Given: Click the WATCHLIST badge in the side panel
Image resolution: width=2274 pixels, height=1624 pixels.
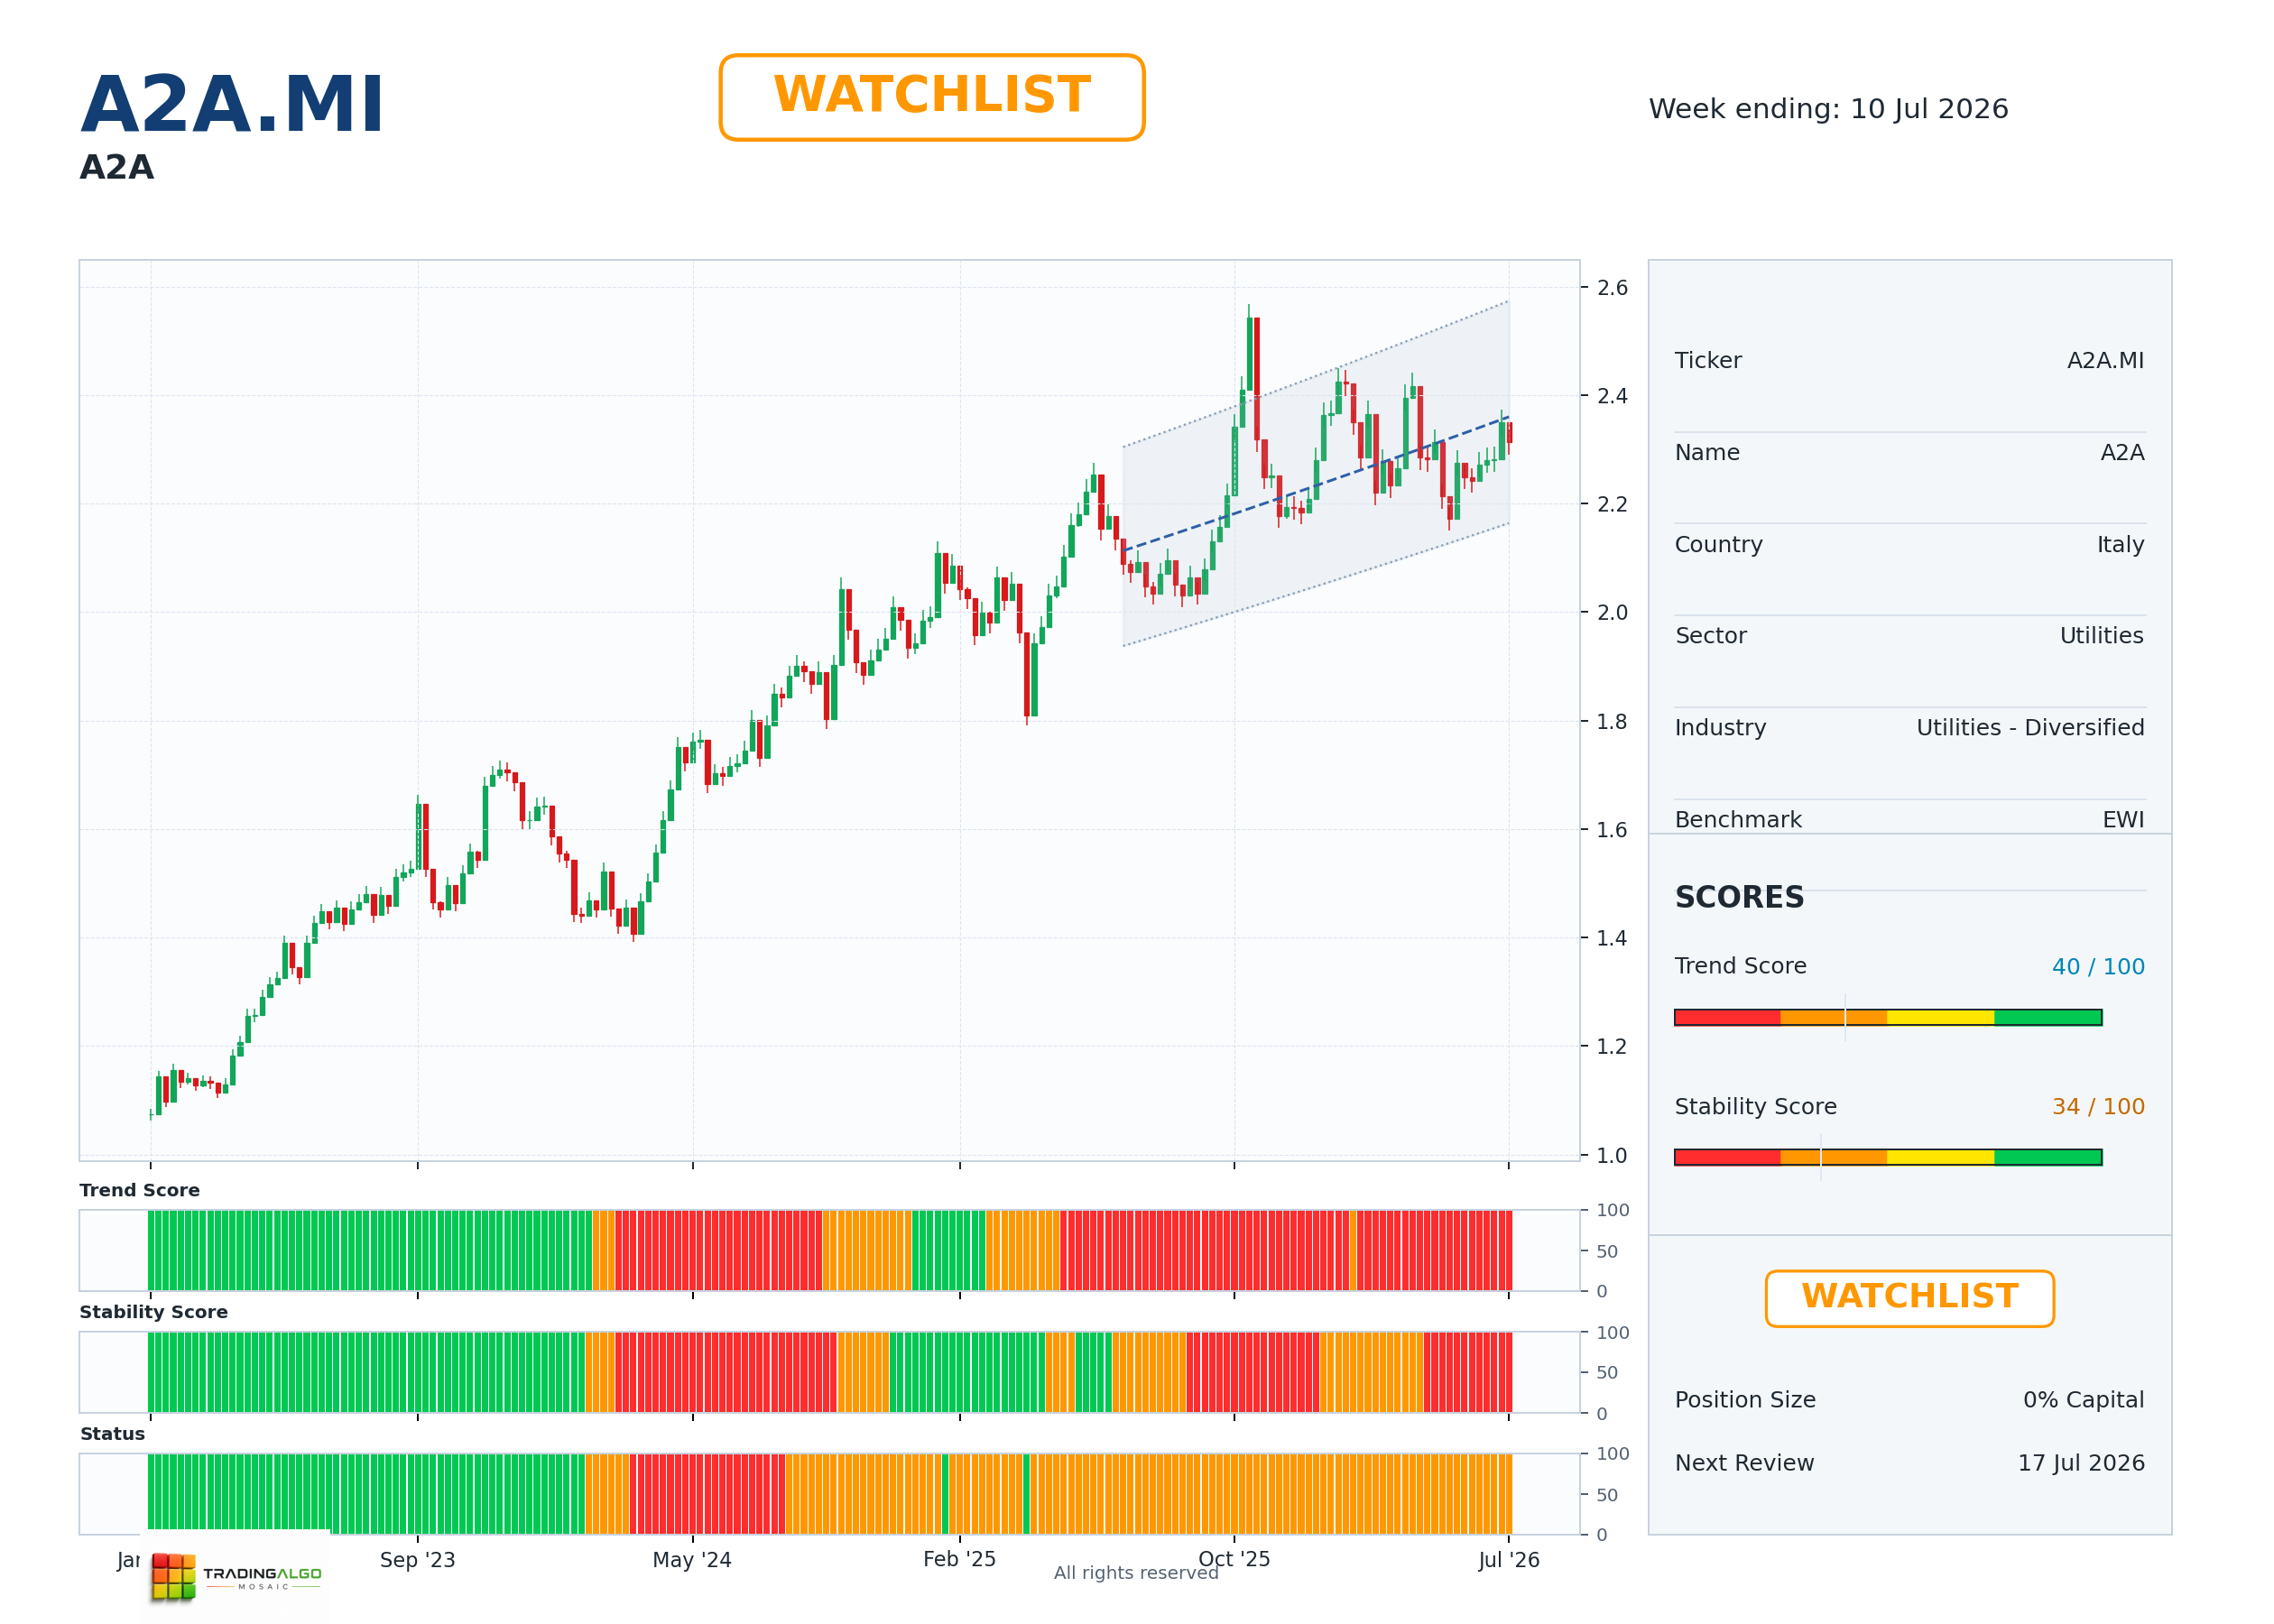Looking at the screenshot, I should 1909,1298.
